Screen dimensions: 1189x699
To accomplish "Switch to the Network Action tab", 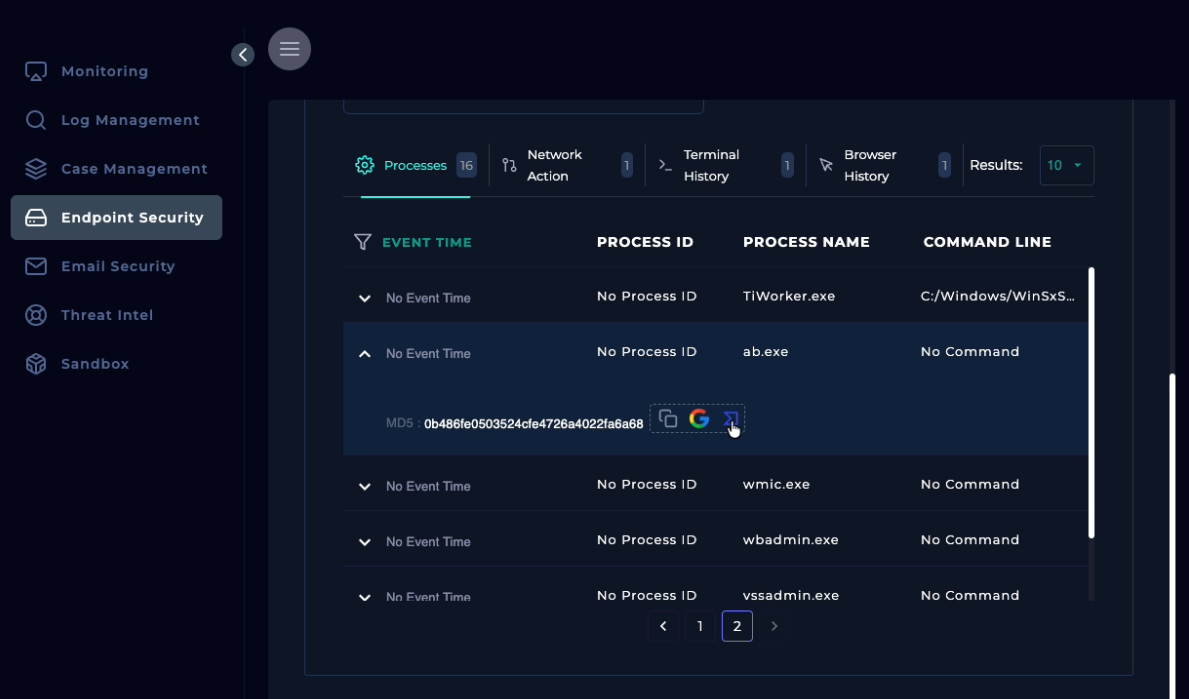I will coord(555,165).
